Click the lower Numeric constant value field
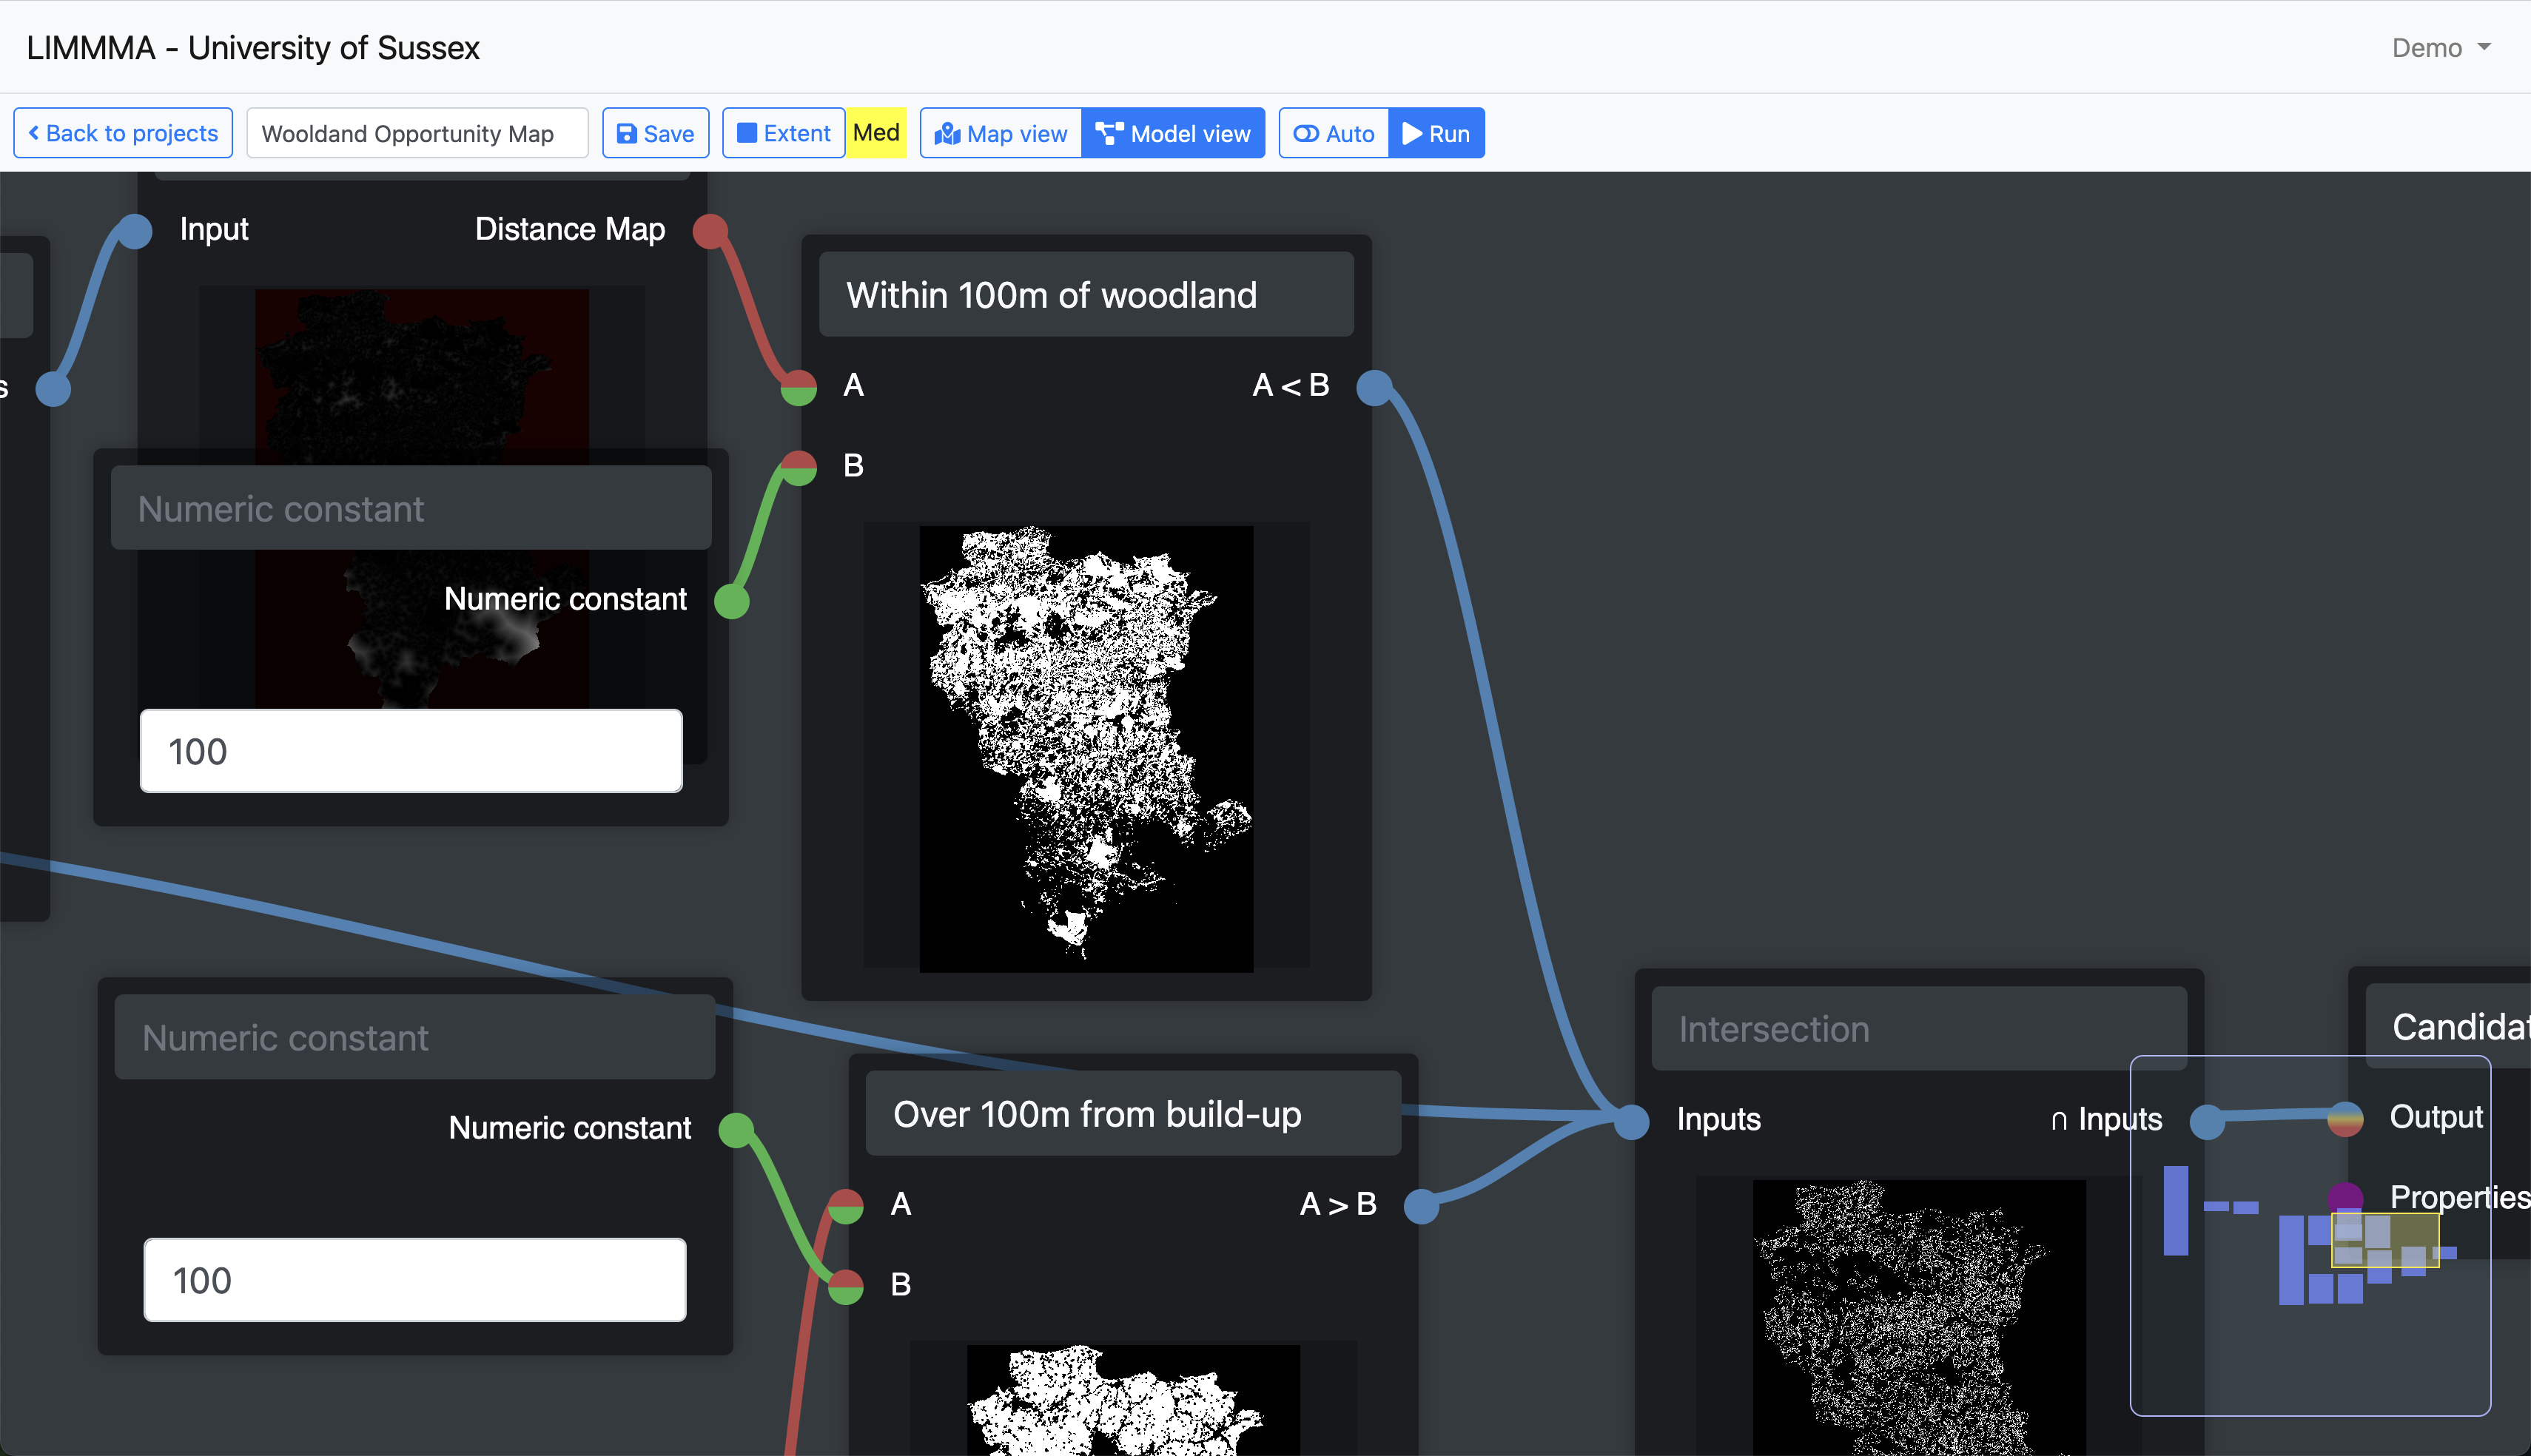2531x1456 pixels. tap(415, 1280)
